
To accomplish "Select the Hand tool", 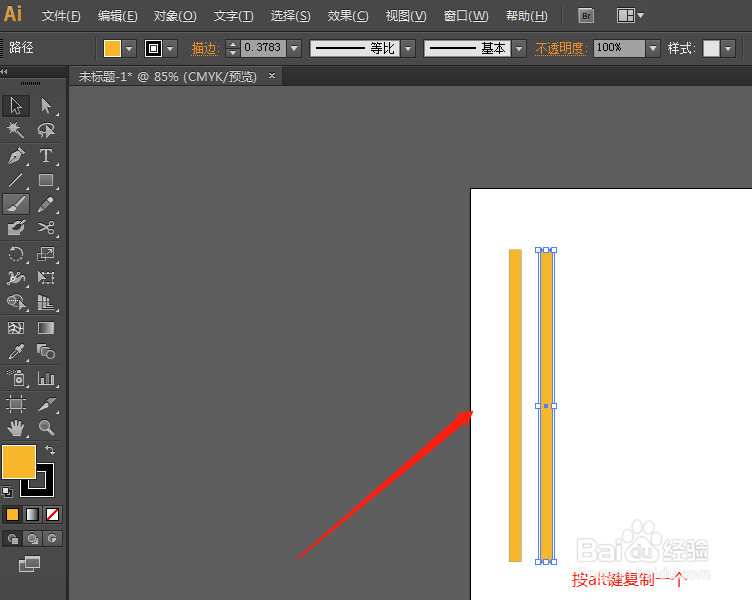I will [16, 428].
